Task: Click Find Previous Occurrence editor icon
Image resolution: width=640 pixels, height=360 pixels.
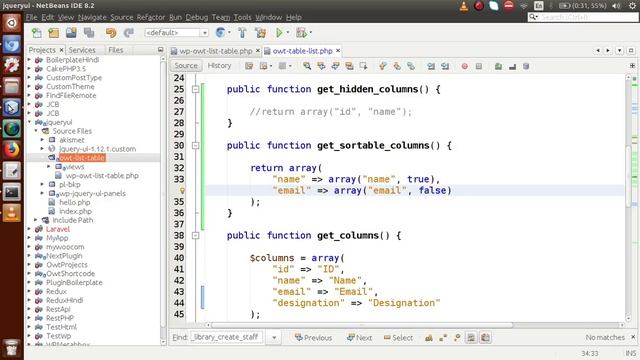Action: click(321, 66)
